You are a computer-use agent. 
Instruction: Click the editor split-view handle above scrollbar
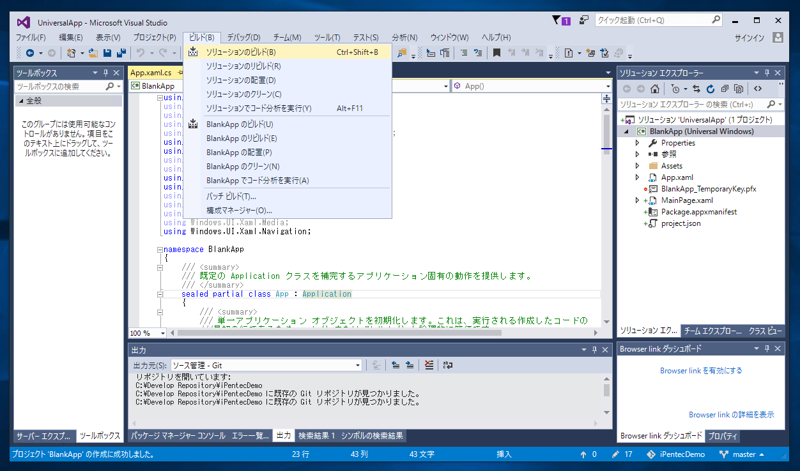607,99
